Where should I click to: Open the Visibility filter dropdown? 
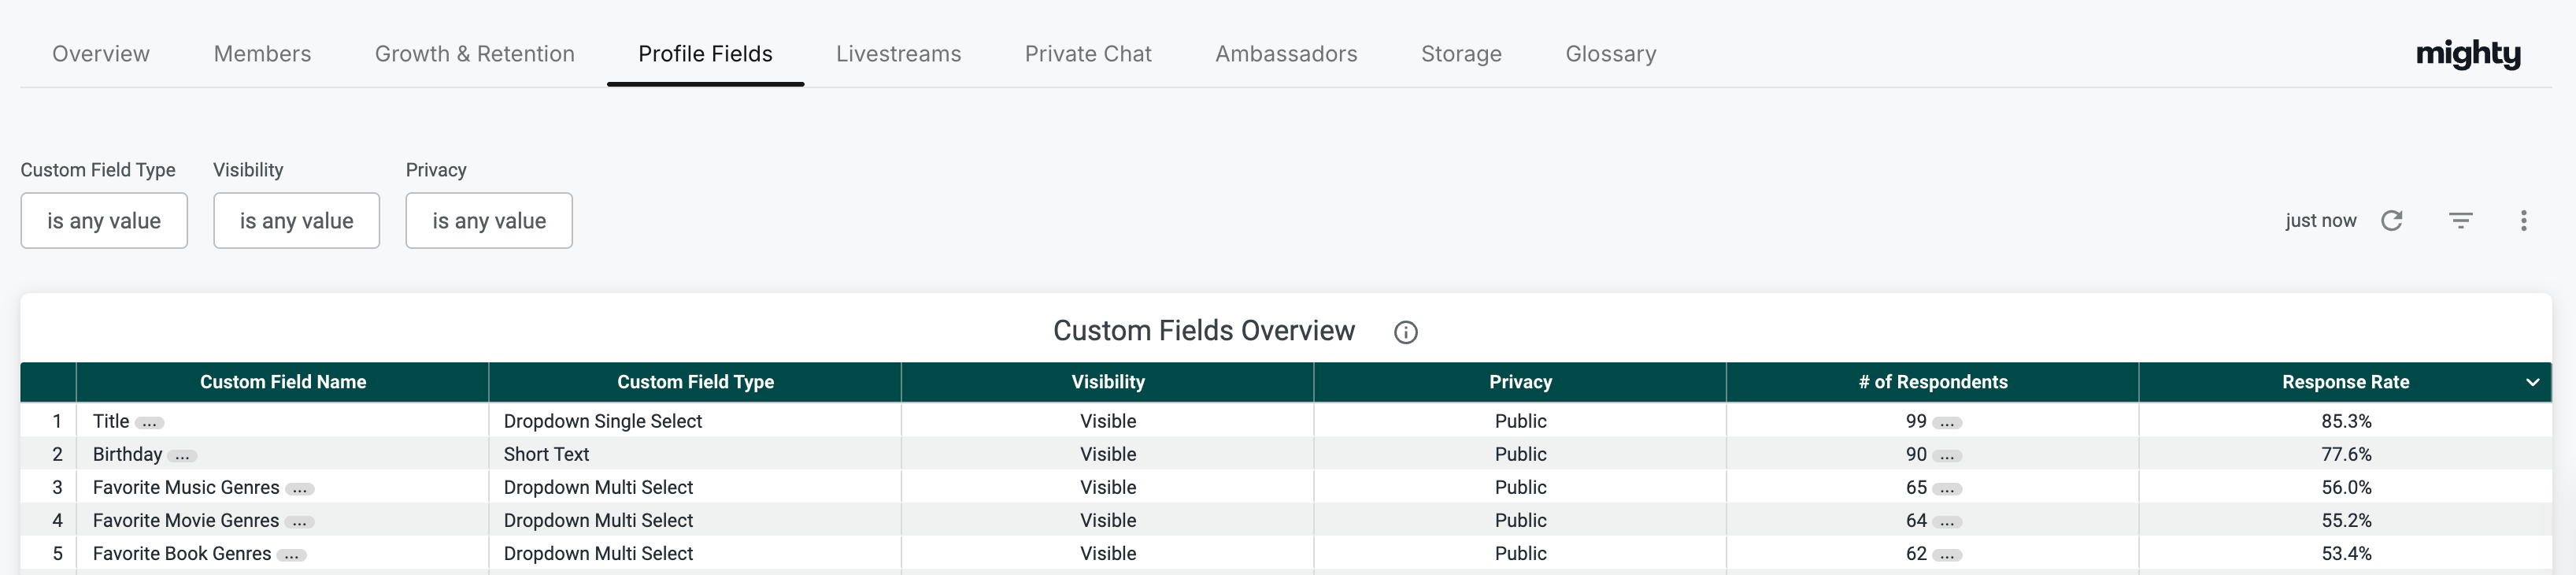[x=296, y=220]
